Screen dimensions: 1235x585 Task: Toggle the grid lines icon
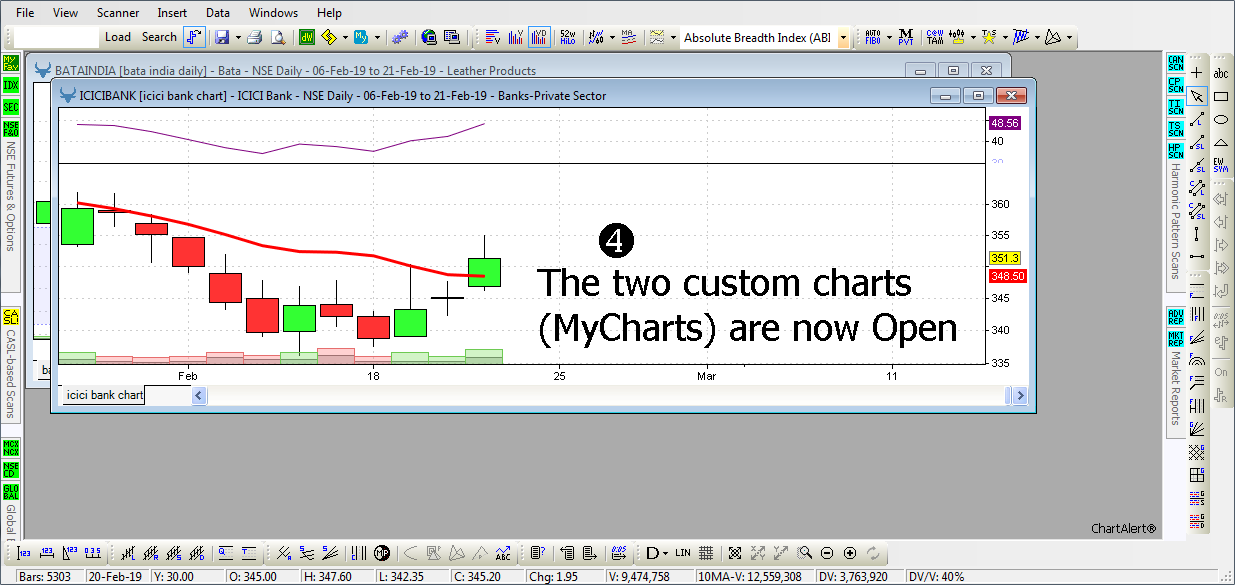tap(706, 553)
